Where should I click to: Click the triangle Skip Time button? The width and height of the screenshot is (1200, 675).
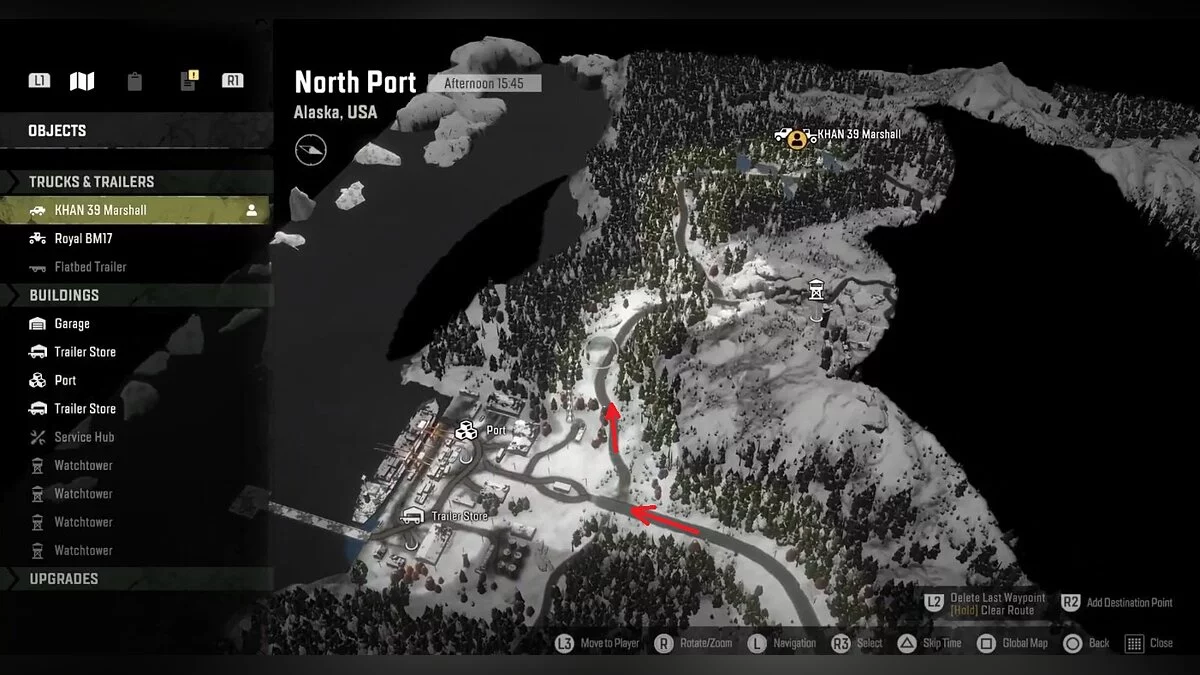pos(929,643)
